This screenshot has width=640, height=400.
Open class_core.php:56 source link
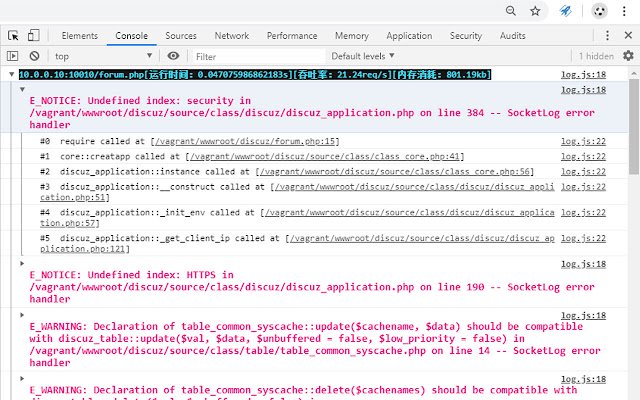[x=395, y=171]
